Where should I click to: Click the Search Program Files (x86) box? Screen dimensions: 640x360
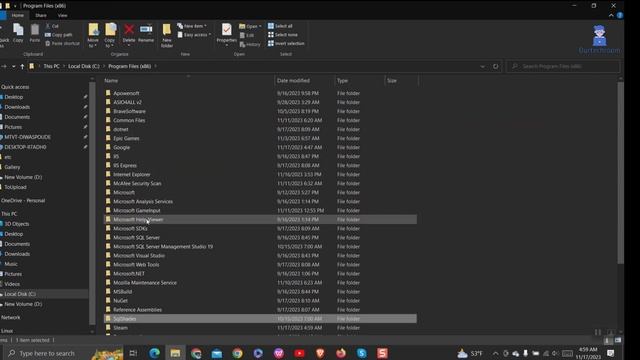[563, 66]
